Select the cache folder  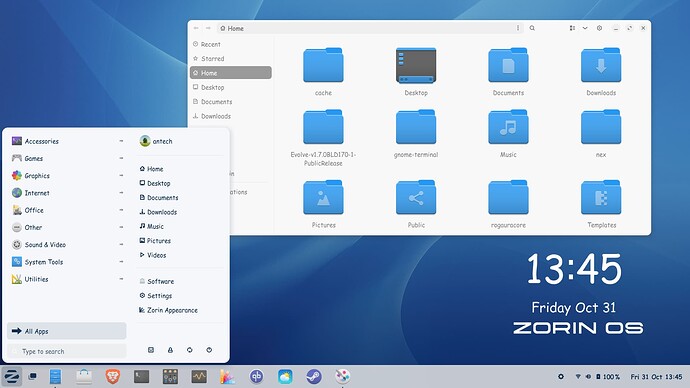tap(323, 65)
